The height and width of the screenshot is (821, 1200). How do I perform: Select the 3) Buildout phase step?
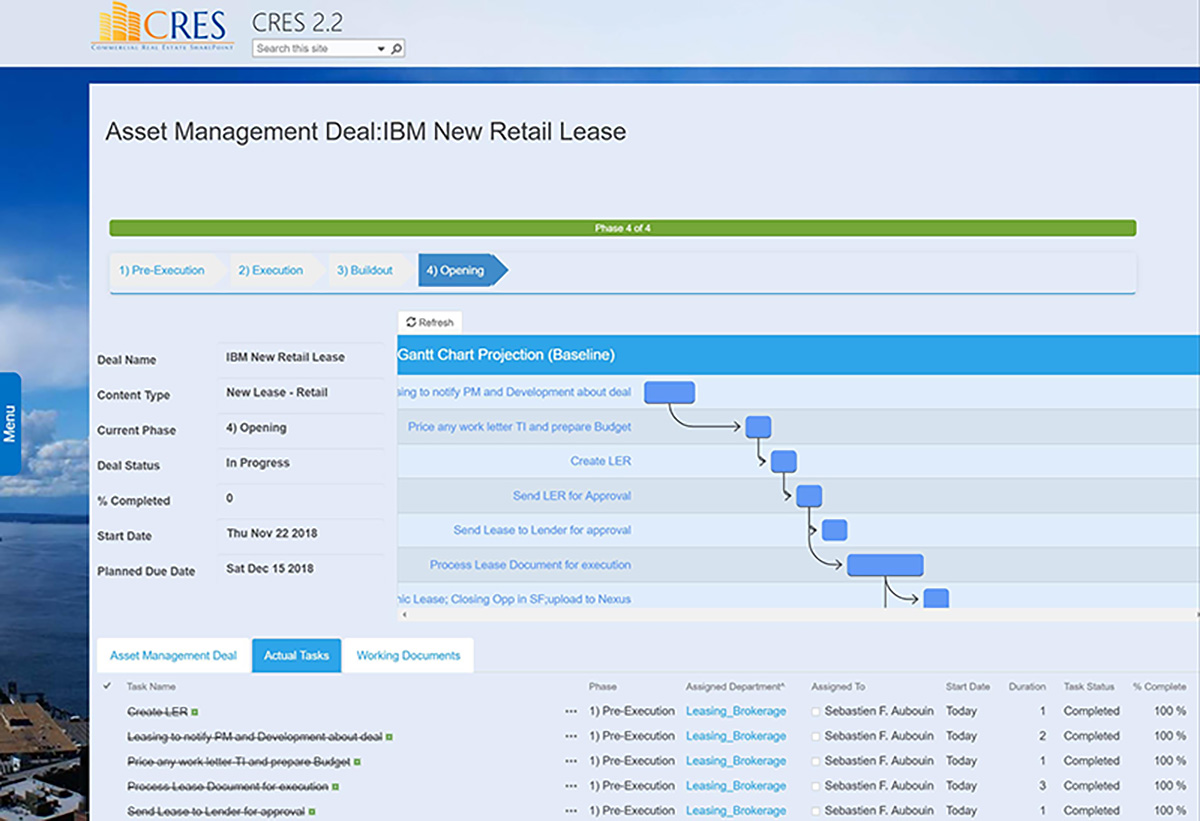pos(365,270)
